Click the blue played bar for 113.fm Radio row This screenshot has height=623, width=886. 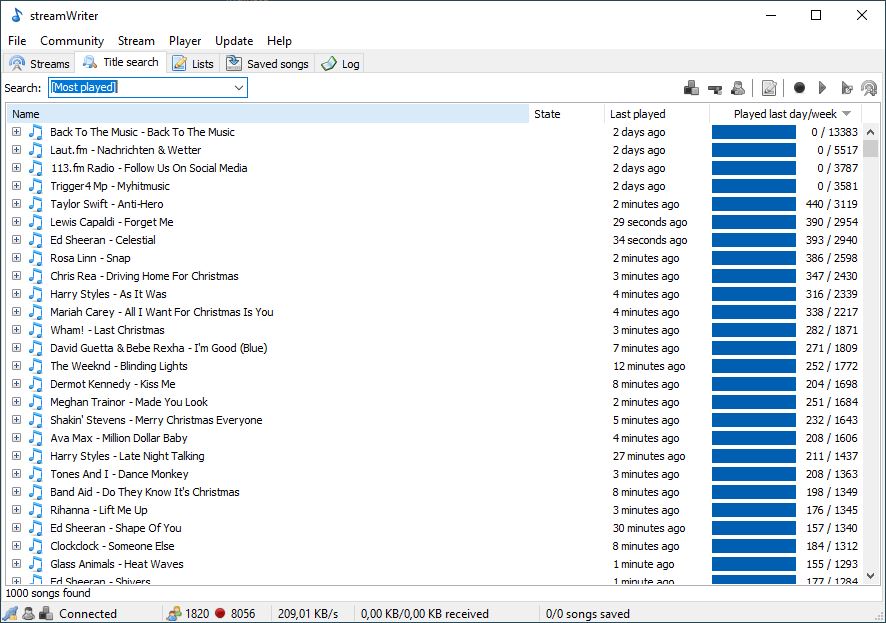point(754,168)
